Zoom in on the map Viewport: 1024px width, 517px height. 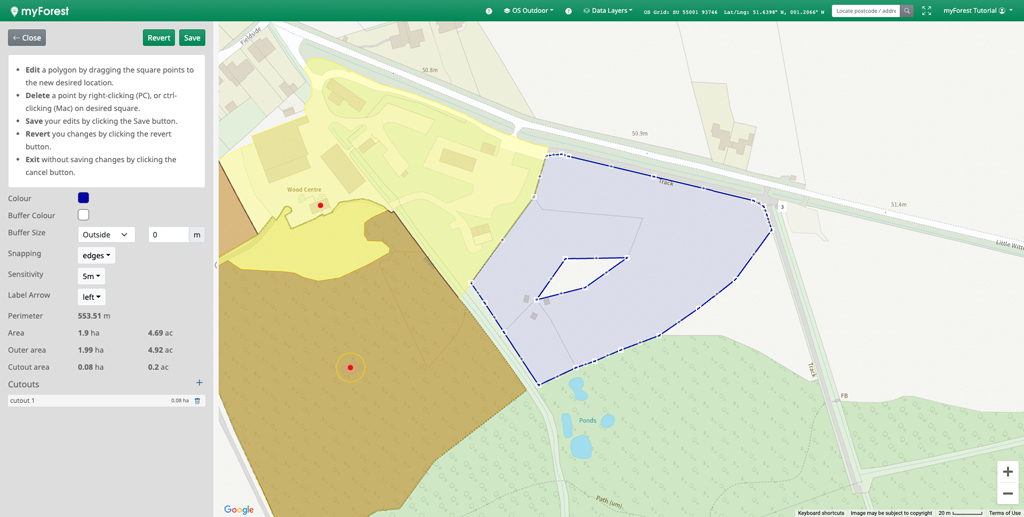coord(1007,472)
